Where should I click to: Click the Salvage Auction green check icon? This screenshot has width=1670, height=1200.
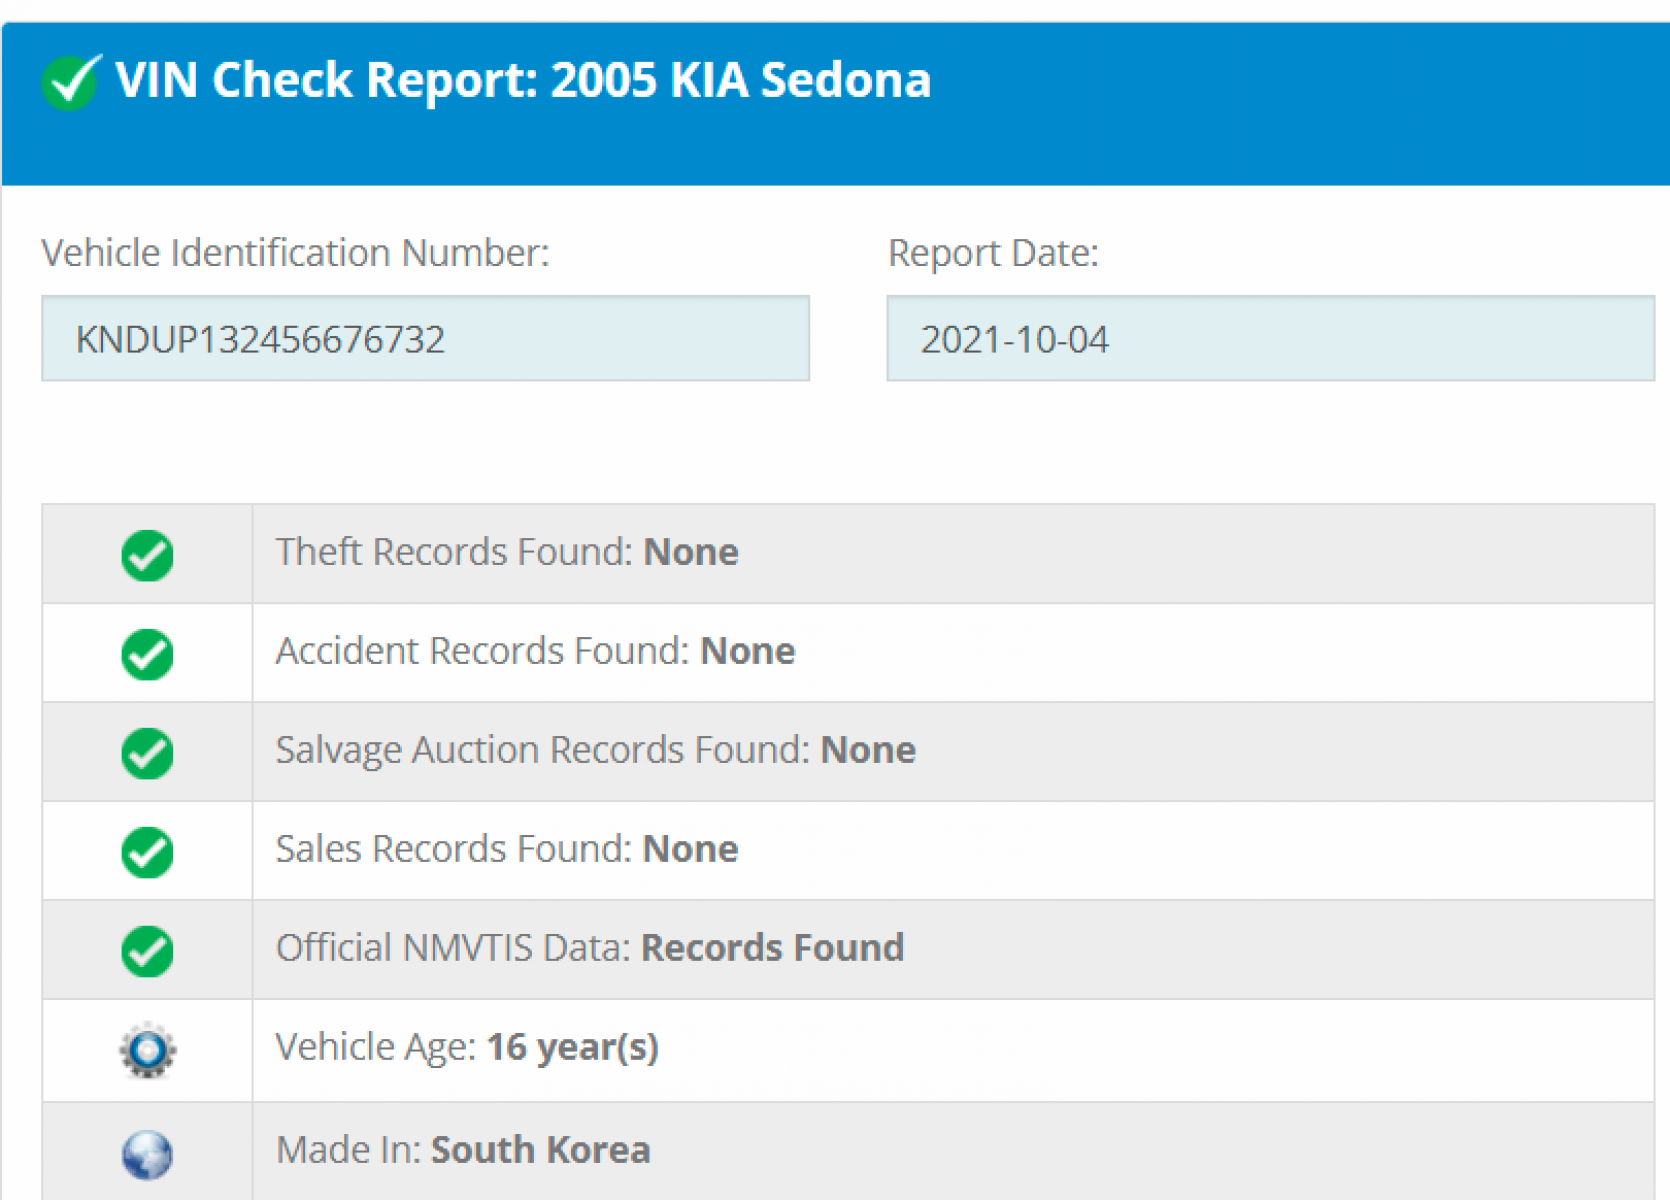tap(147, 753)
